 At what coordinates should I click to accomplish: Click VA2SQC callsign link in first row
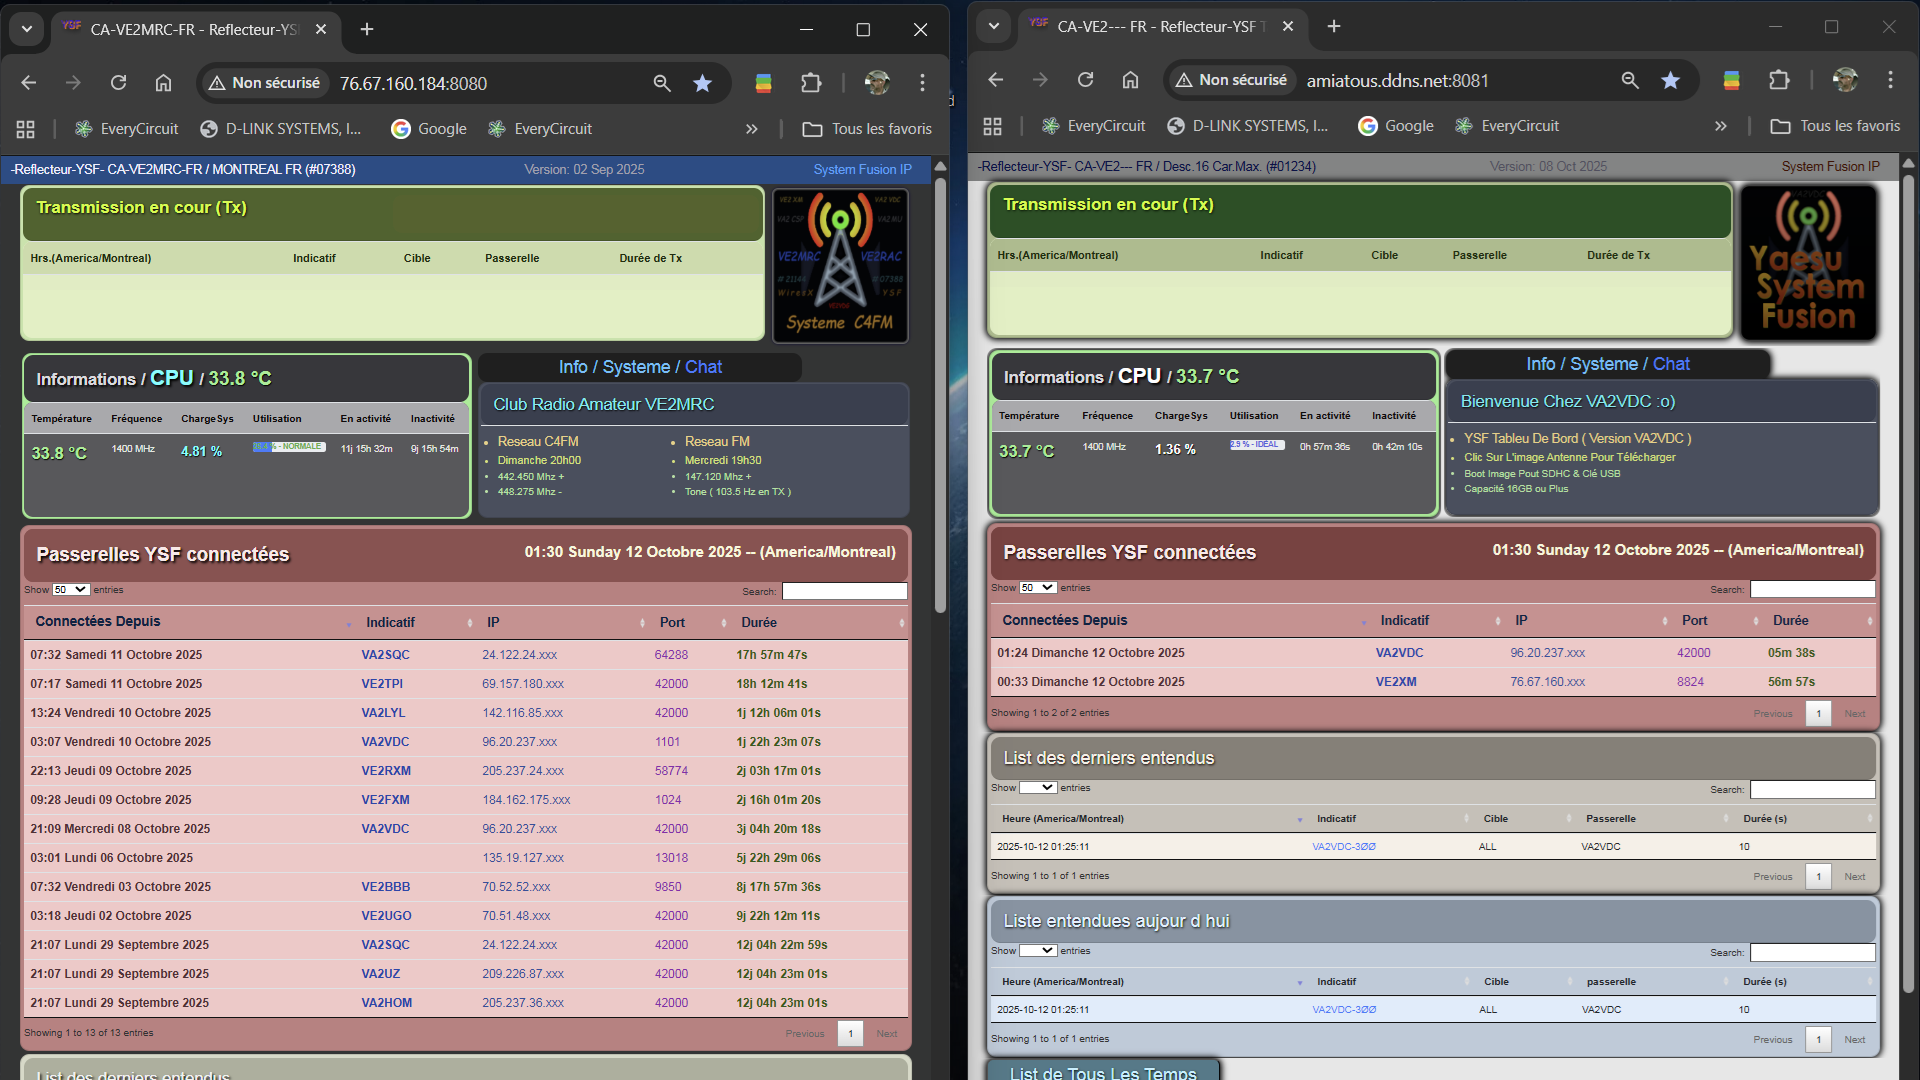tap(385, 655)
